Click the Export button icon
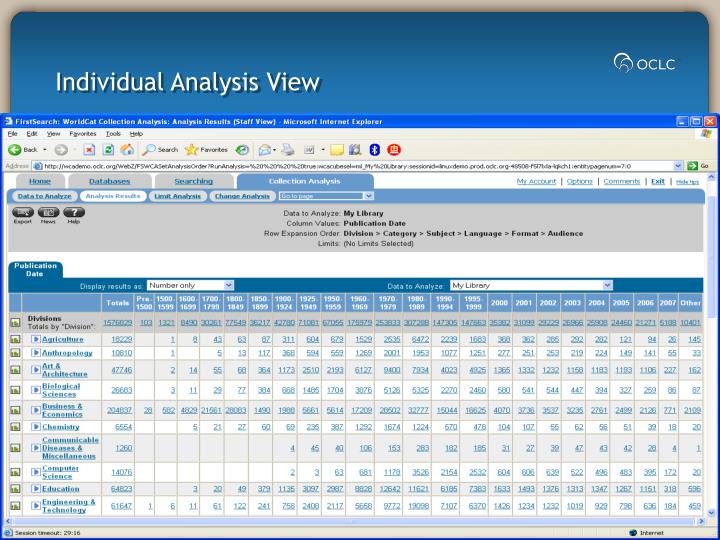This screenshot has height=540, width=720. click(x=22, y=213)
